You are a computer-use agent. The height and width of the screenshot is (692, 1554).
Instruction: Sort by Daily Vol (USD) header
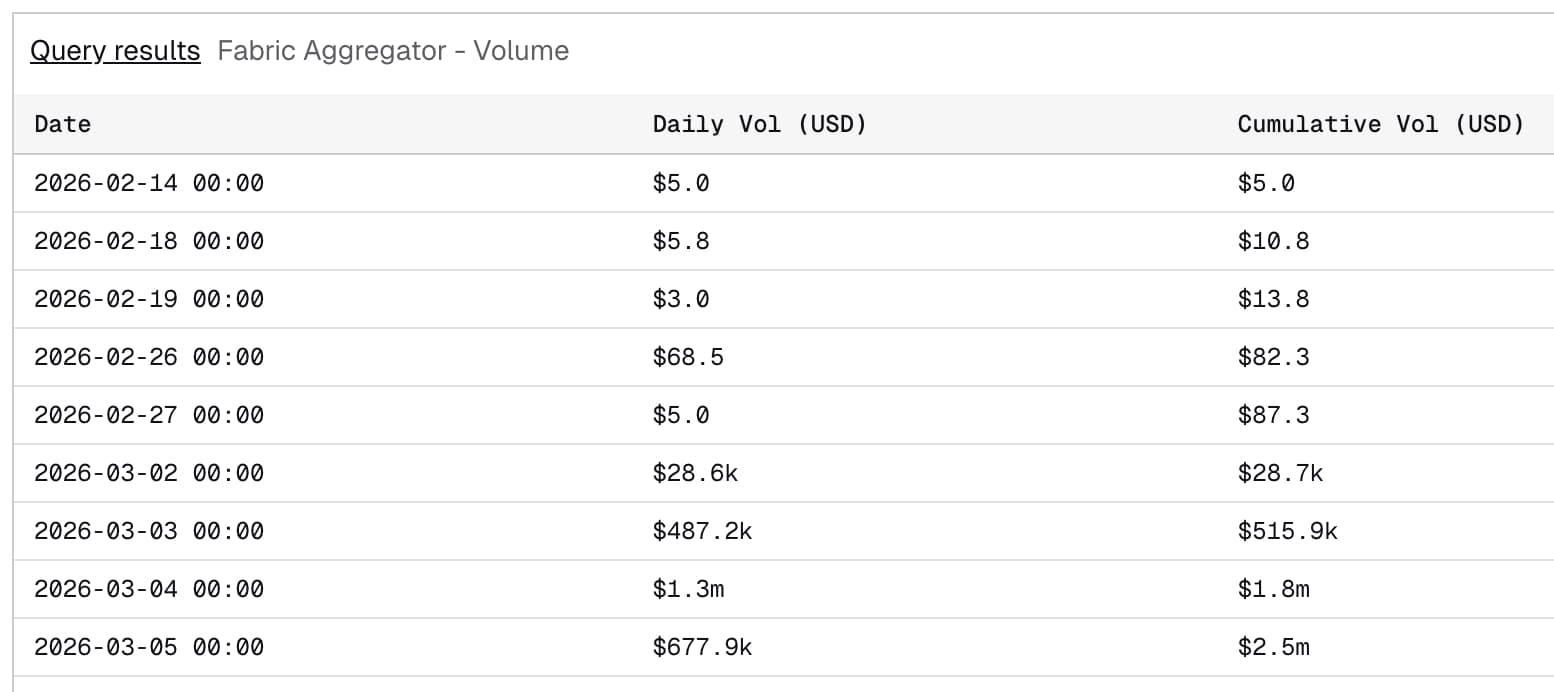[759, 124]
